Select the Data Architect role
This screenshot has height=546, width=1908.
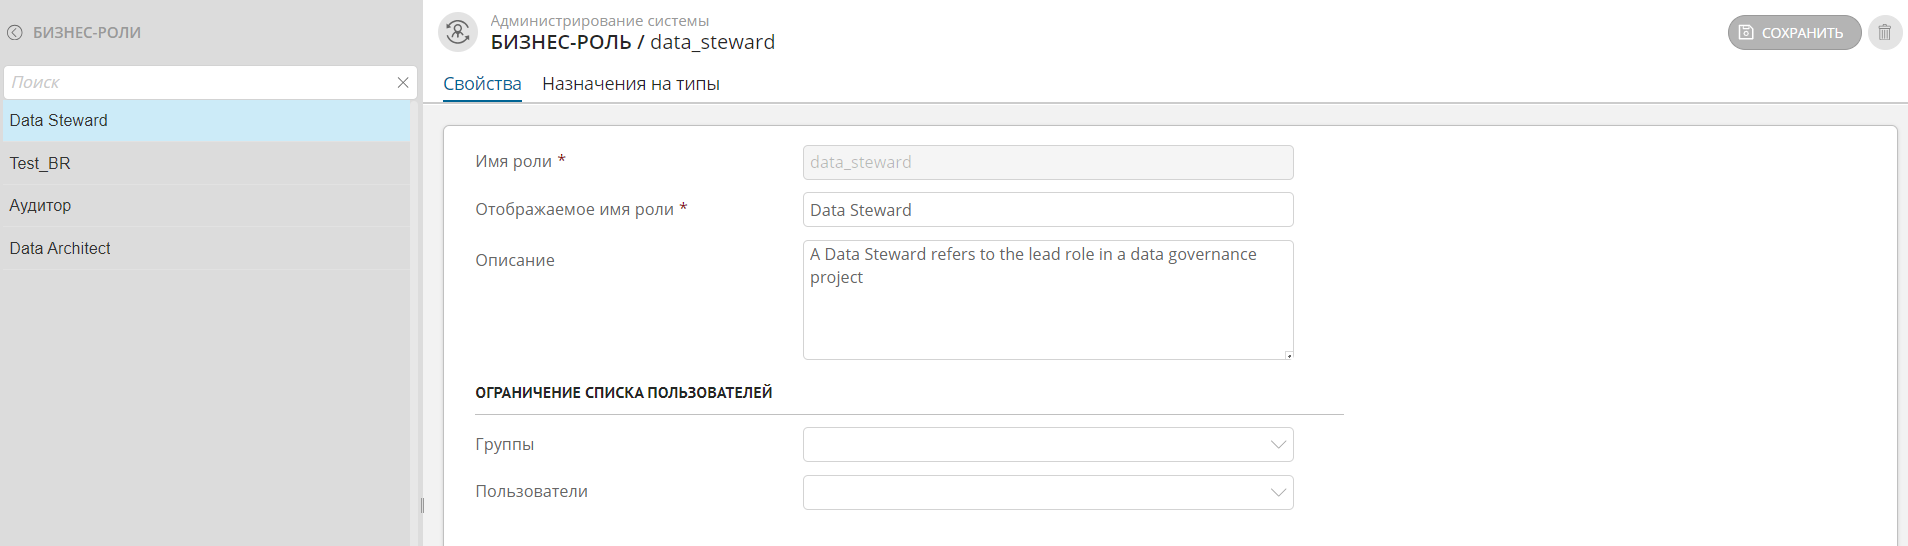tap(60, 249)
